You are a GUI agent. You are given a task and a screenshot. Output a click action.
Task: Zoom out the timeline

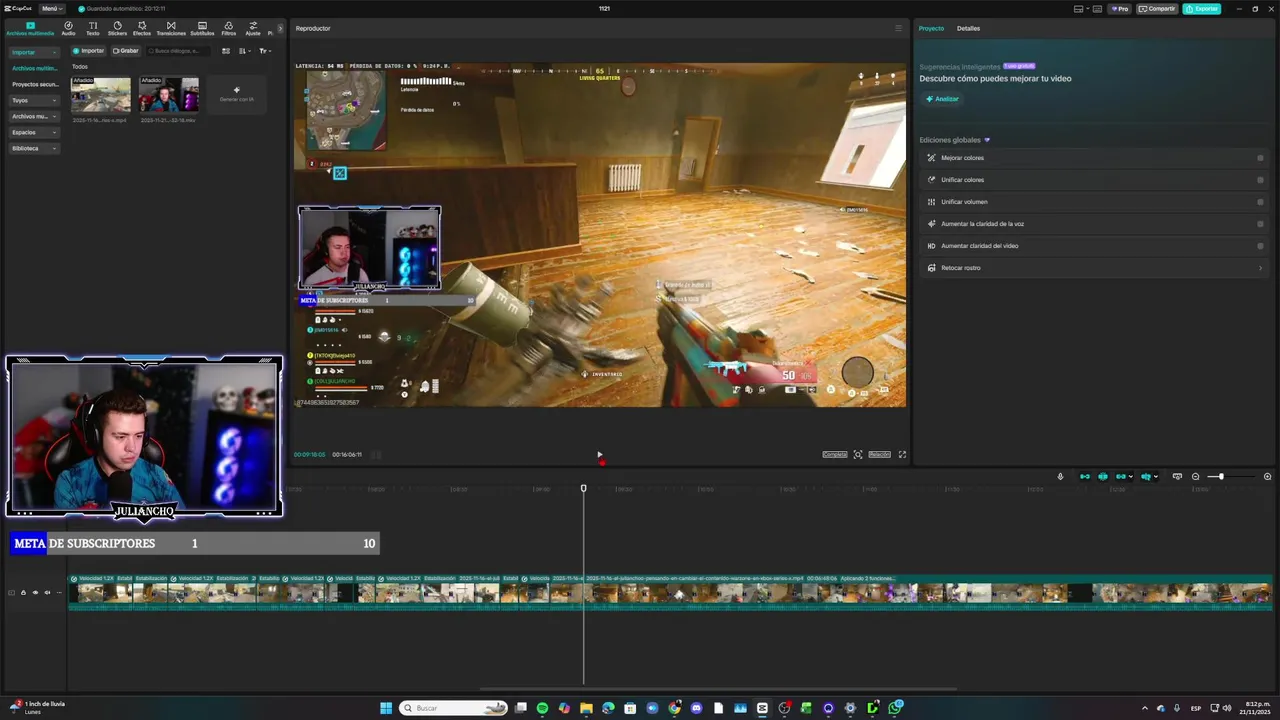coord(1195,476)
